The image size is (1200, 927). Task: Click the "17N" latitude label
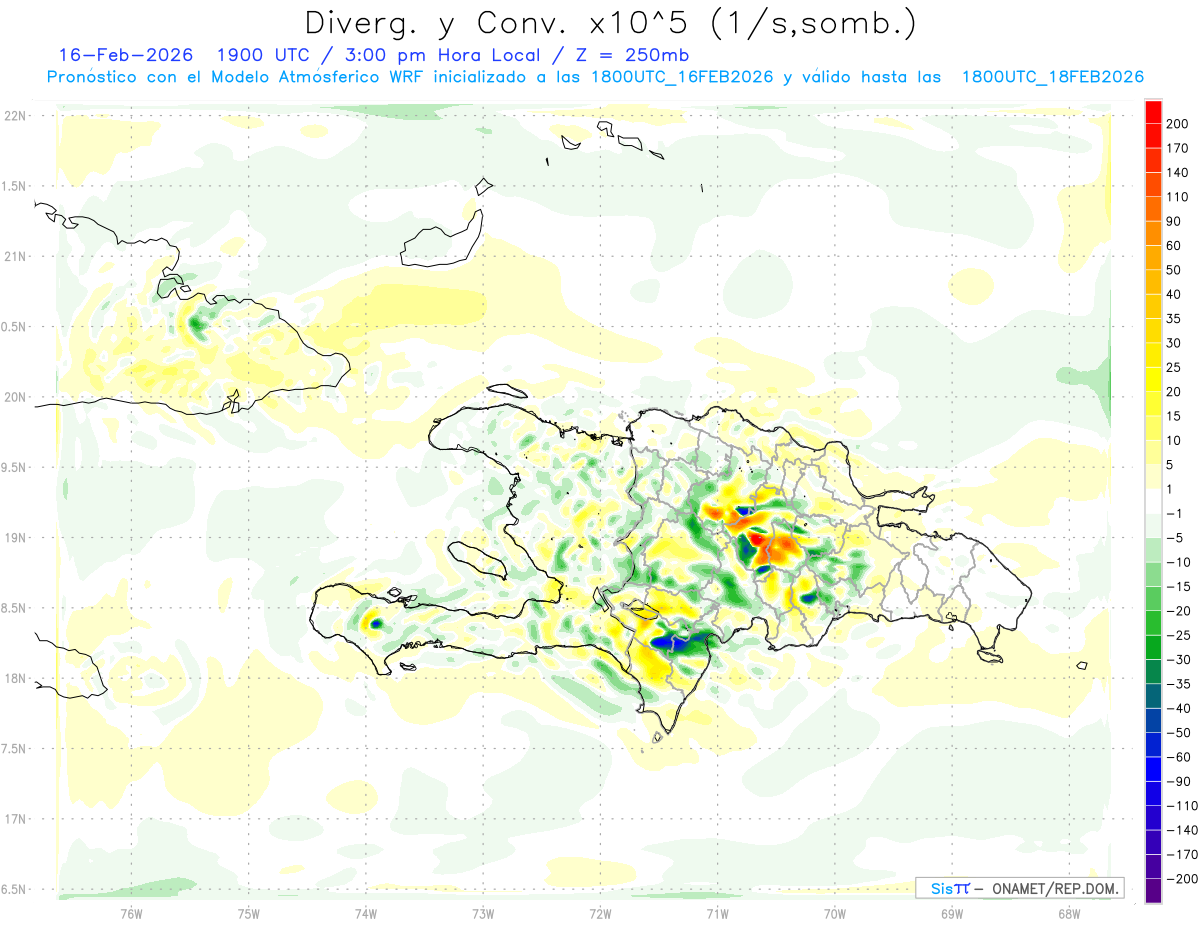coord(14,819)
